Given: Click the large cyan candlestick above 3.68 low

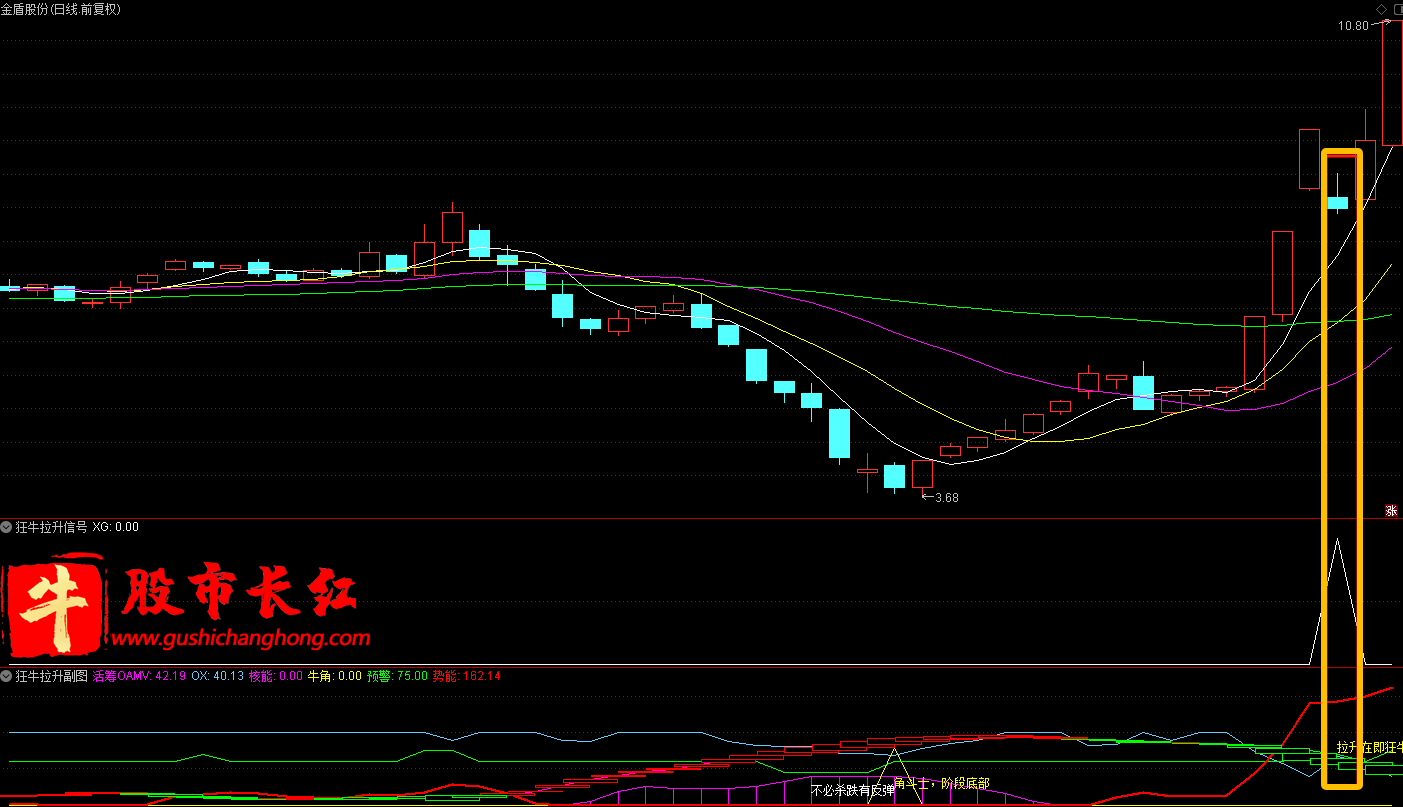Looking at the screenshot, I should 839,433.
